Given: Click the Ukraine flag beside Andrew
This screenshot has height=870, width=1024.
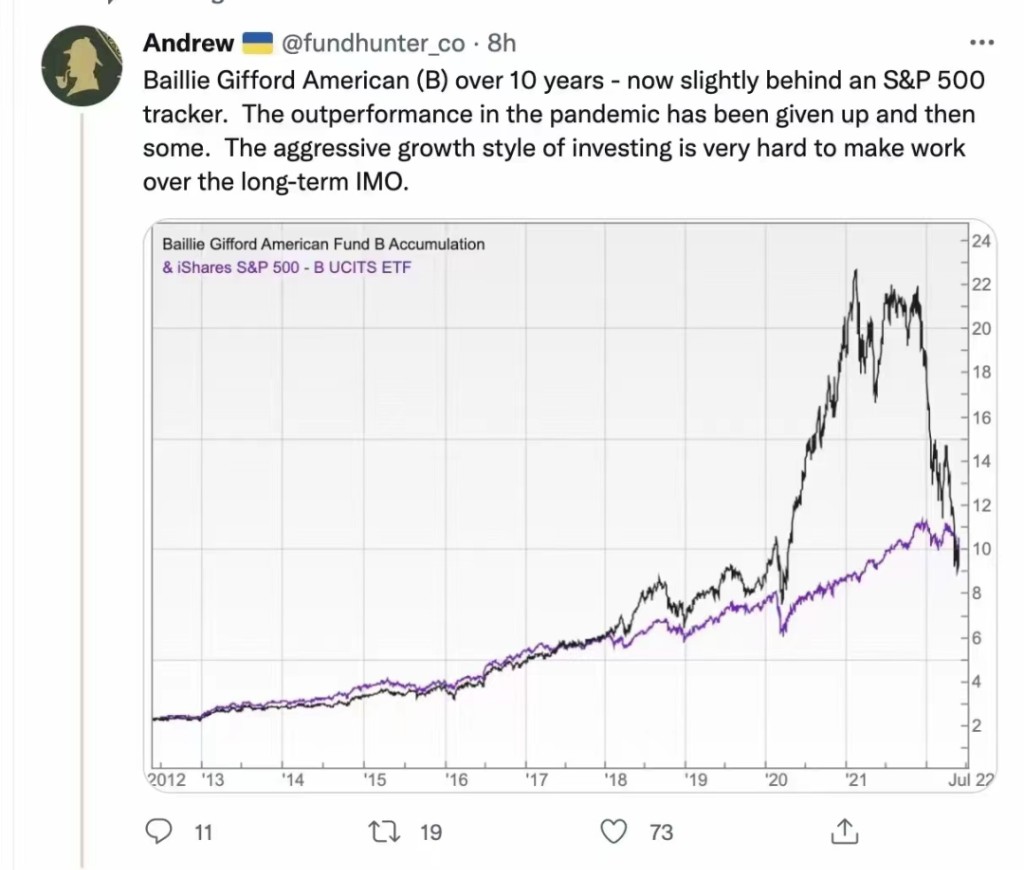Looking at the screenshot, I should [x=257, y=43].
